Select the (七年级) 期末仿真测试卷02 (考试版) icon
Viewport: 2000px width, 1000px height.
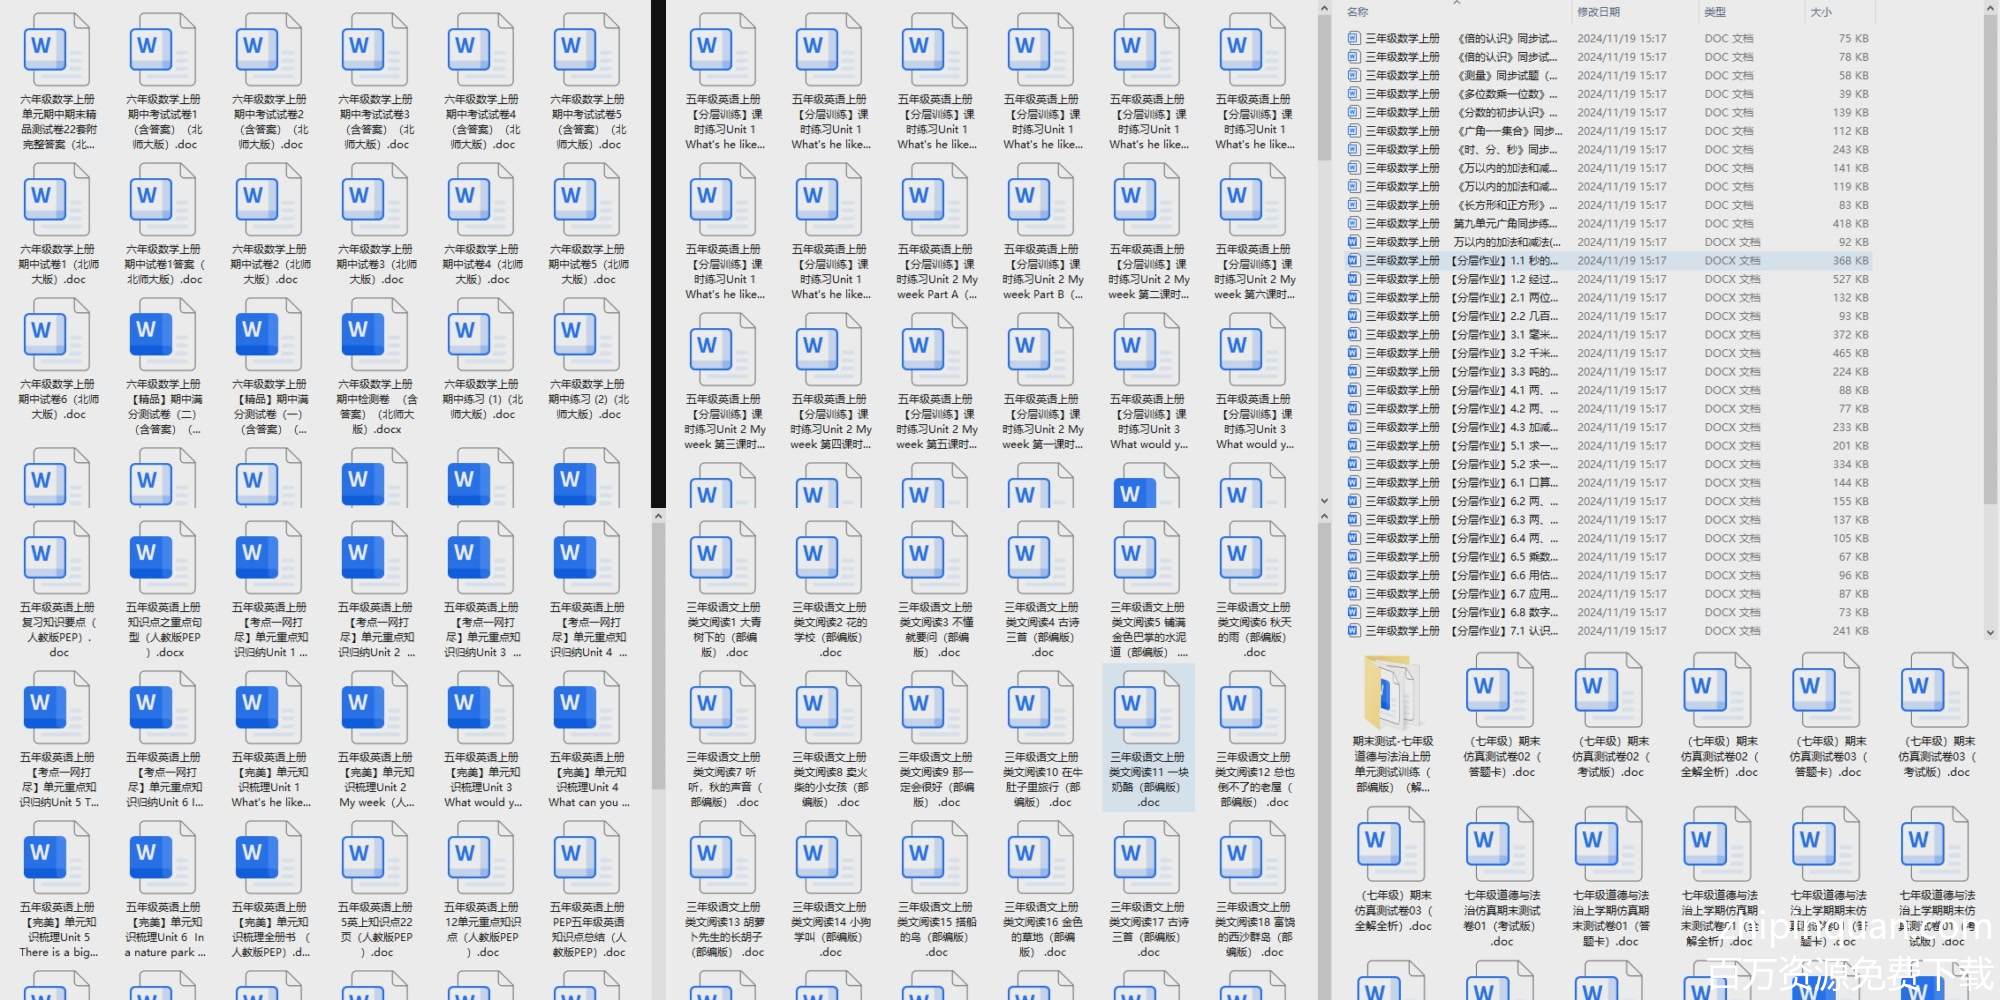(x=1608, y=692)
